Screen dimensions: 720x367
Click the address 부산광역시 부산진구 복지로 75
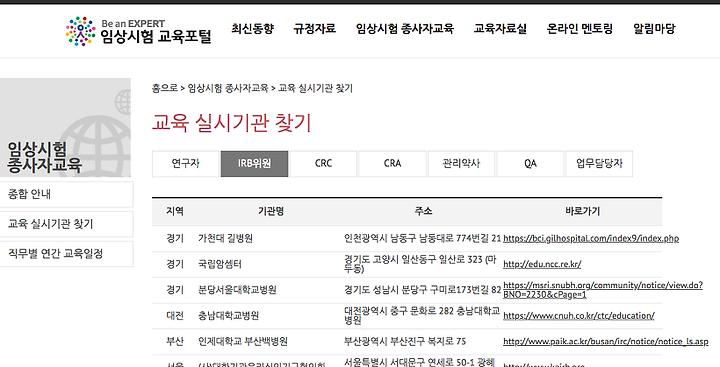[x=405, y=342]
